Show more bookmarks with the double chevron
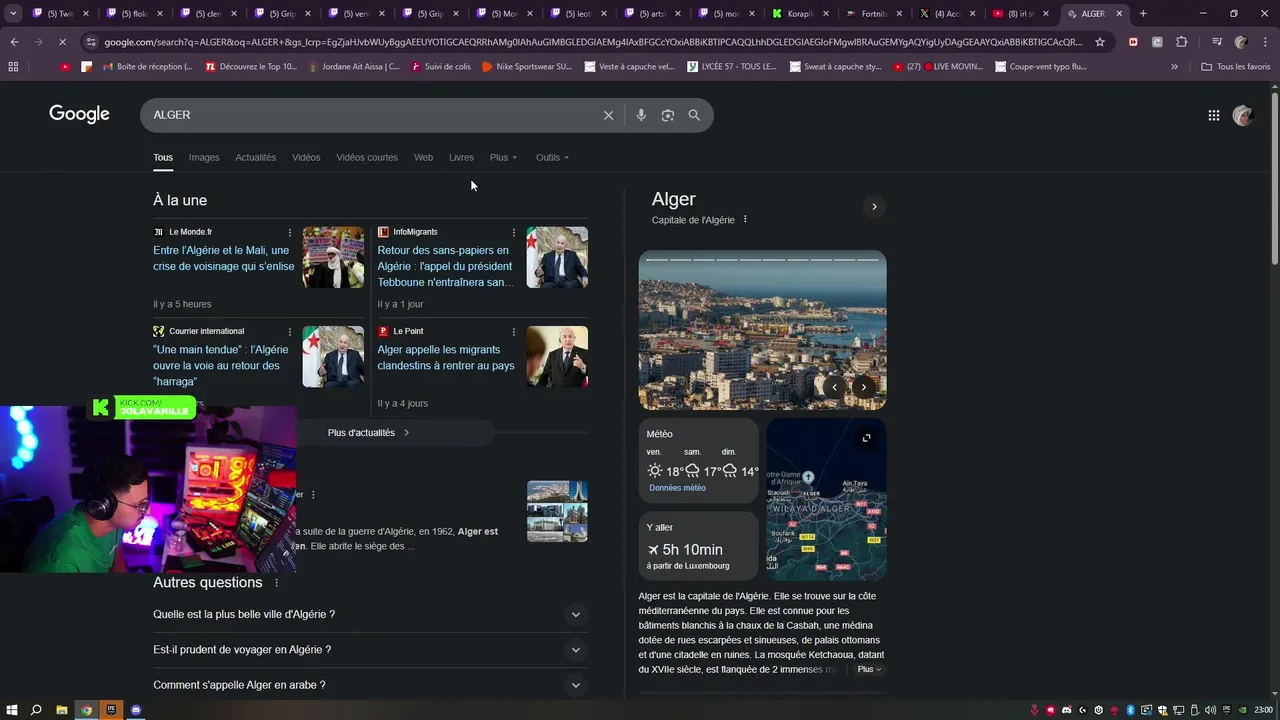The image size is (1280, 720). point(1174,66)
